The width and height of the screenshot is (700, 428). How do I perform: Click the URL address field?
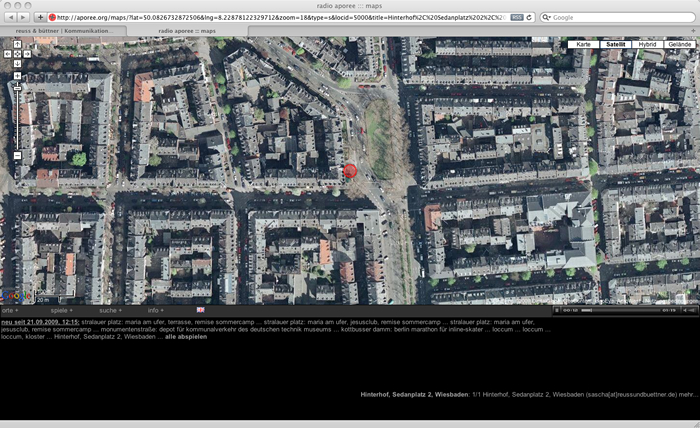(281, 17)
